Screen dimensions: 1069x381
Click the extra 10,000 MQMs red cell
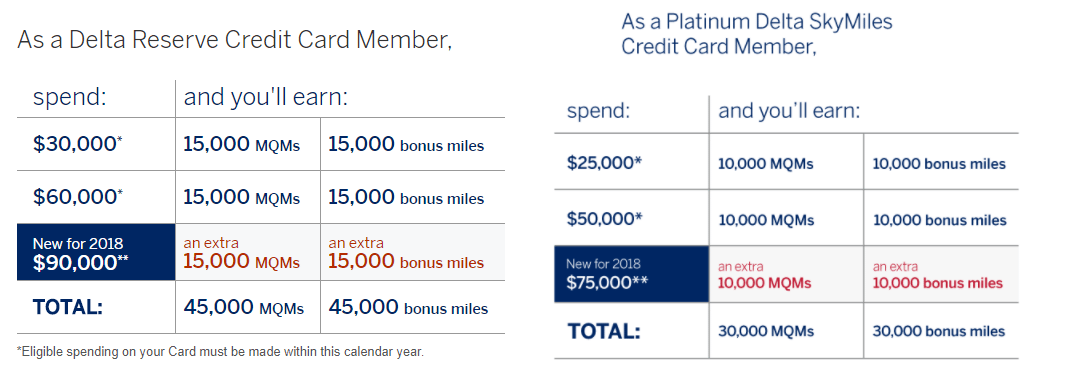pyautogui.click(x=786, y=274)
